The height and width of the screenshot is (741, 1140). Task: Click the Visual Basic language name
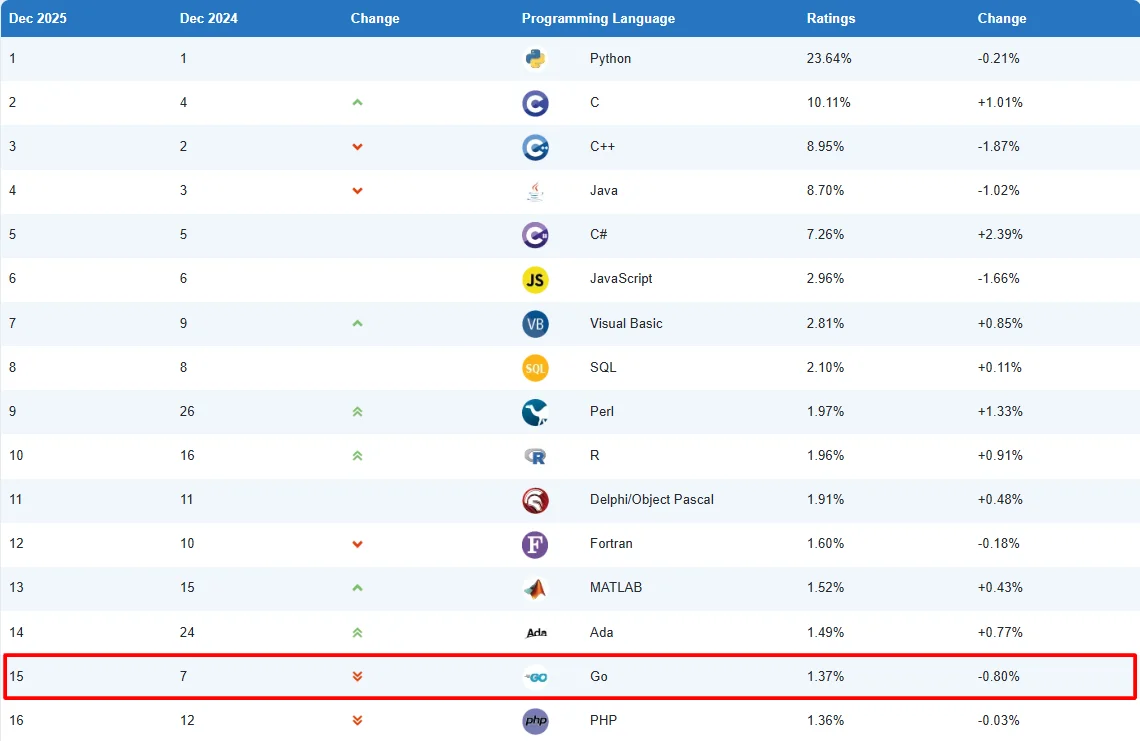(626, 323)
